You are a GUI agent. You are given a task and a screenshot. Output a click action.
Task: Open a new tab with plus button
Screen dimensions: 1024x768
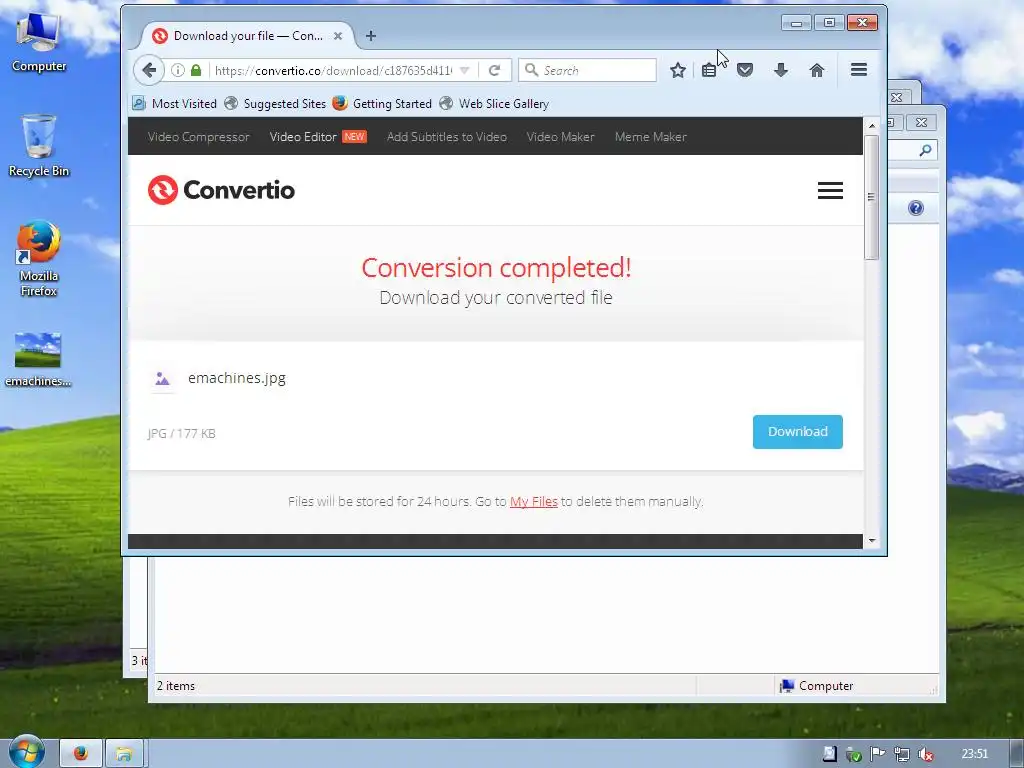coord(371,36)
